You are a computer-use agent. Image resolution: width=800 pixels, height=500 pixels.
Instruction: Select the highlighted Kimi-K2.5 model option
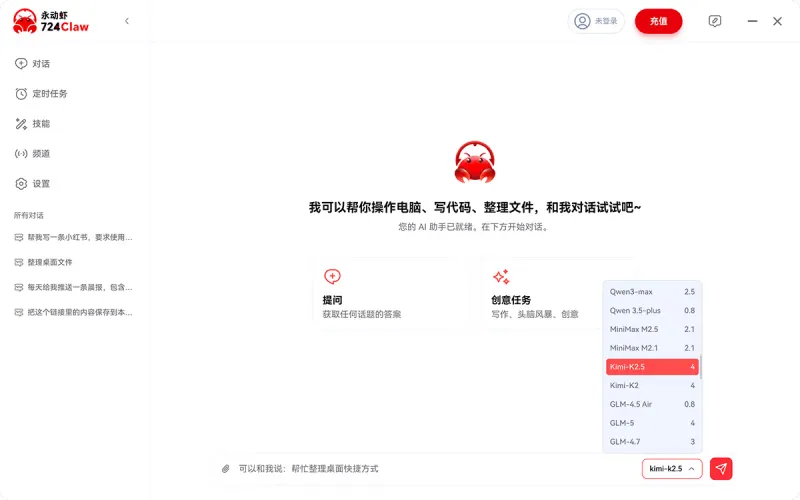(x=652, y=367)
